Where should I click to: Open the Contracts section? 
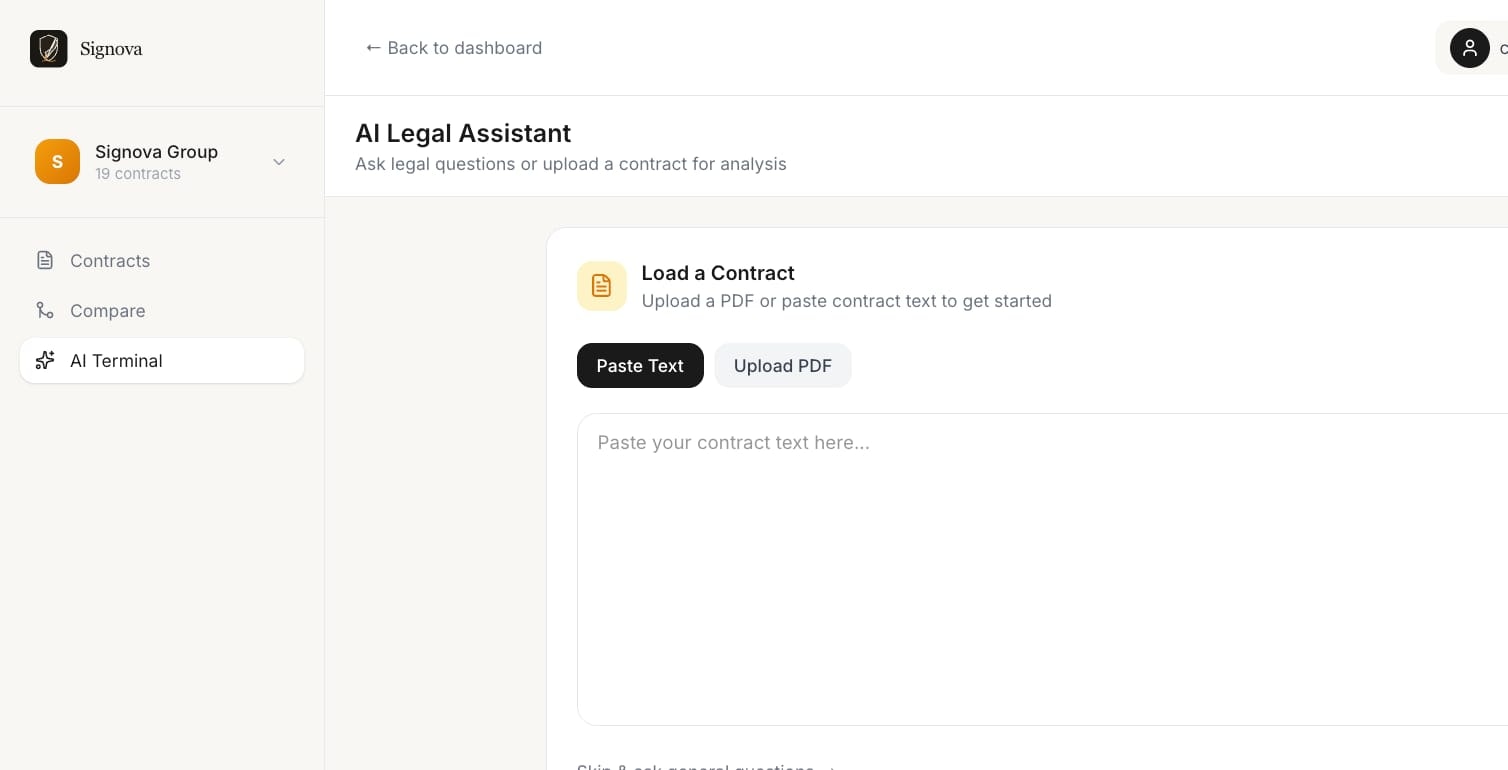pyautogui.click(x=110, y=260)
